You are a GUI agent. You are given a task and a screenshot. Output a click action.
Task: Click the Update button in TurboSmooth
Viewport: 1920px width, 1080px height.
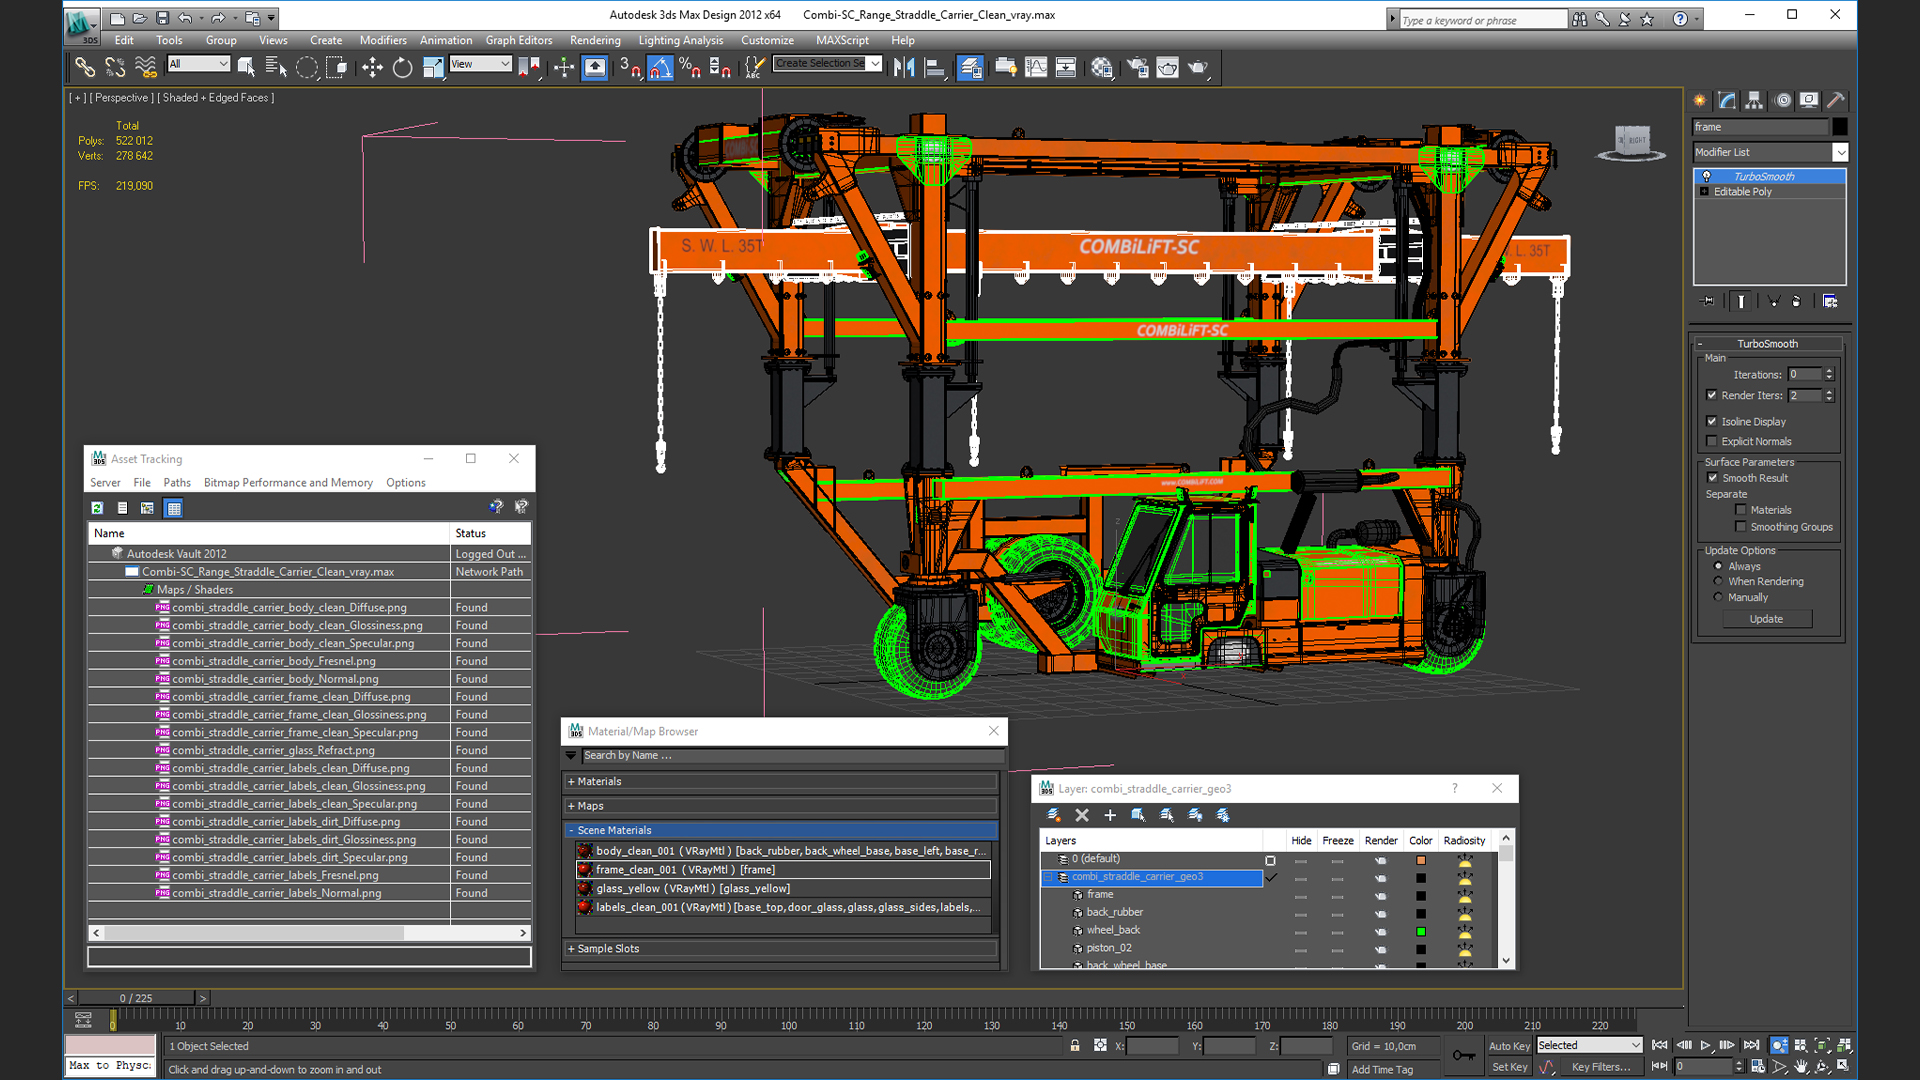click(x=1766, y=619)
